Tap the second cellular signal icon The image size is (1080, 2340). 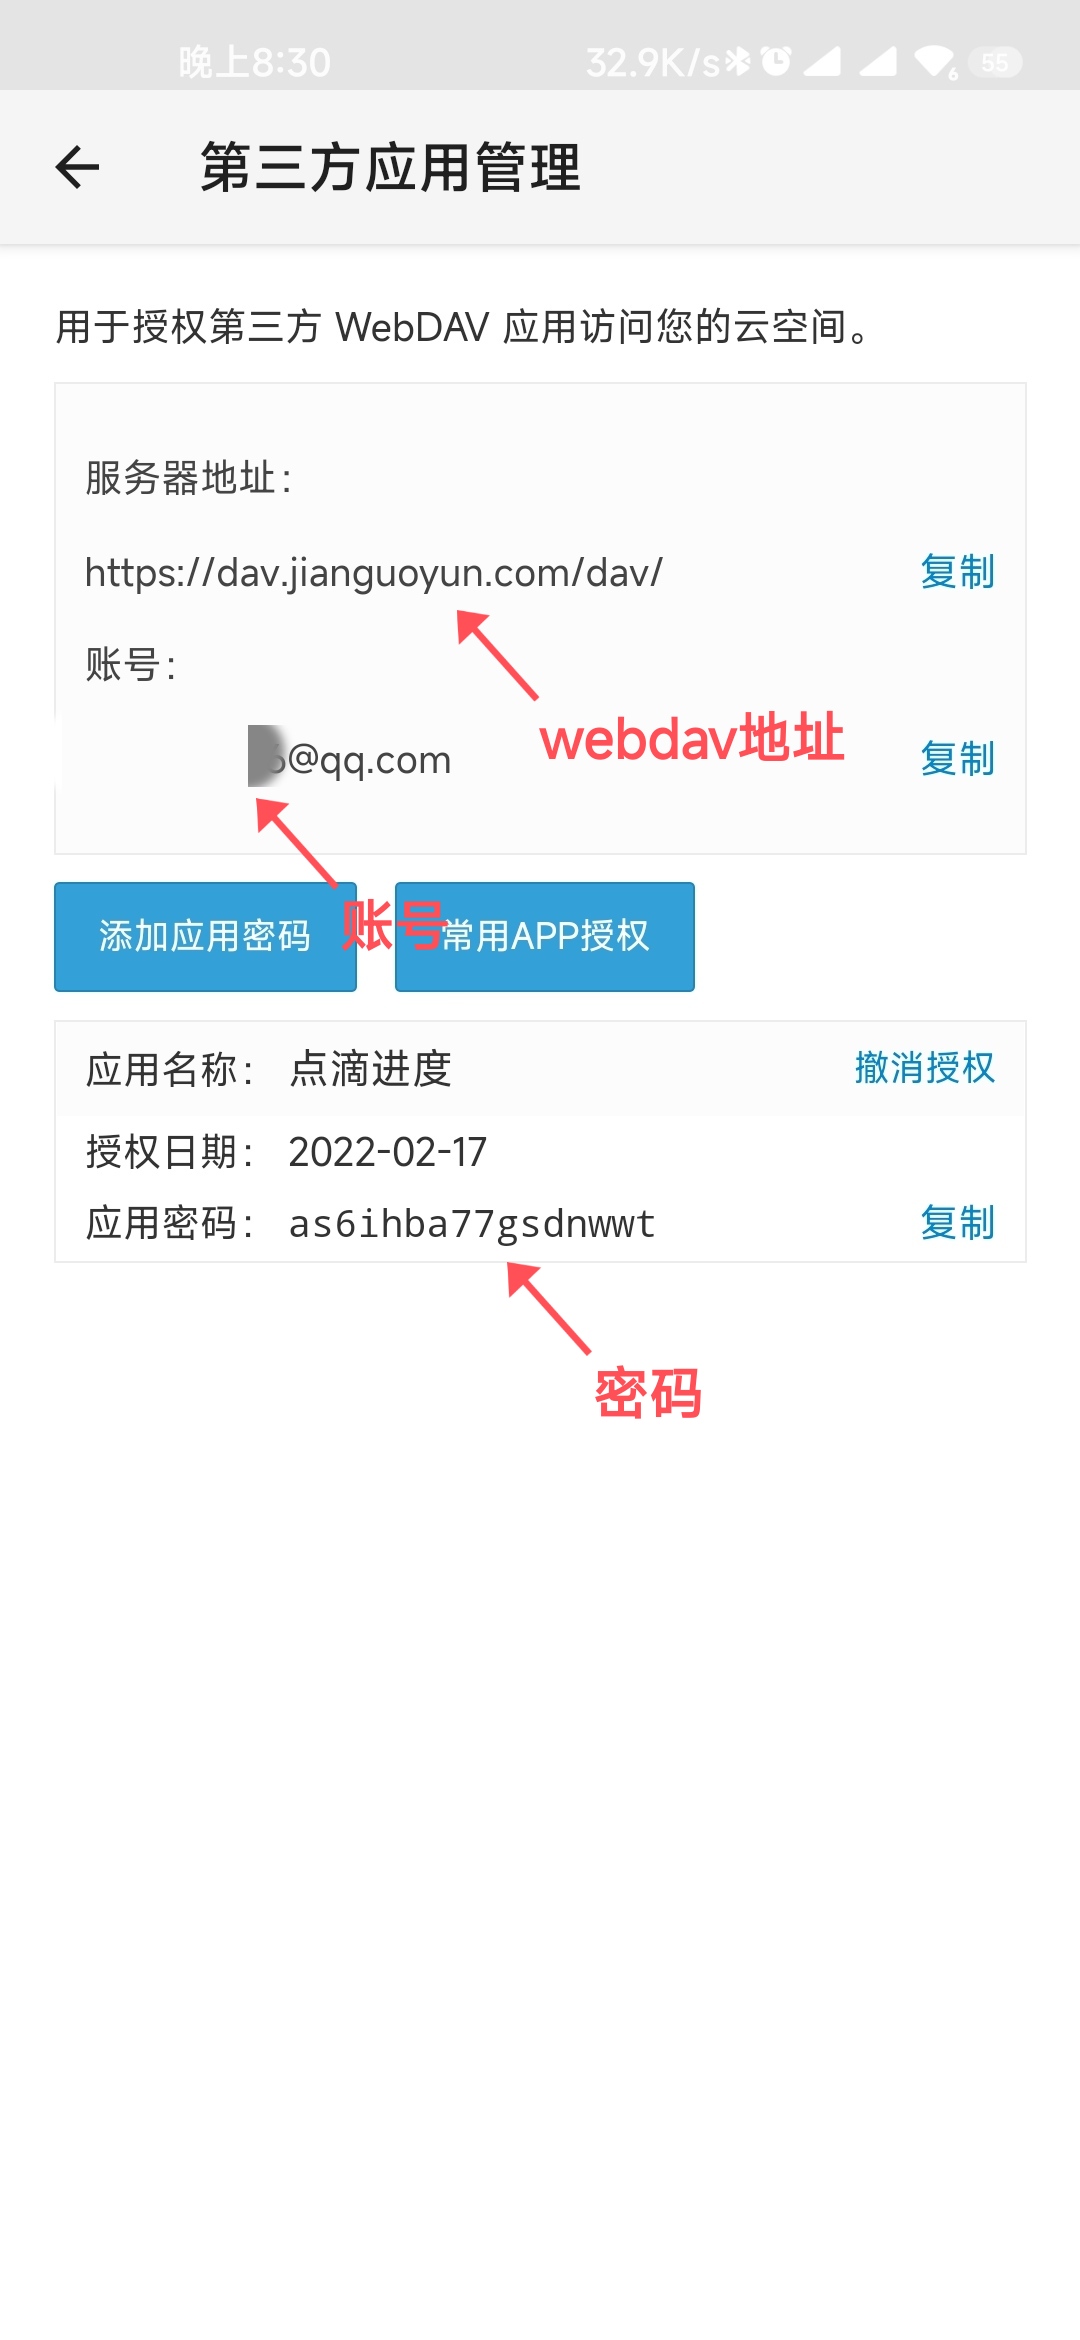[878, 62]
